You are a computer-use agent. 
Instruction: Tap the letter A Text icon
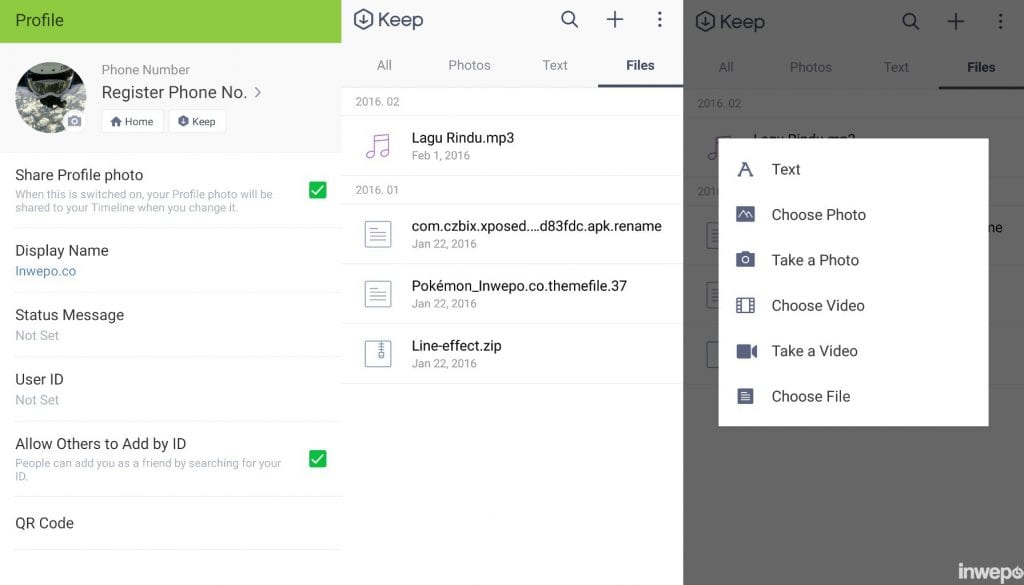coord(745,170)
